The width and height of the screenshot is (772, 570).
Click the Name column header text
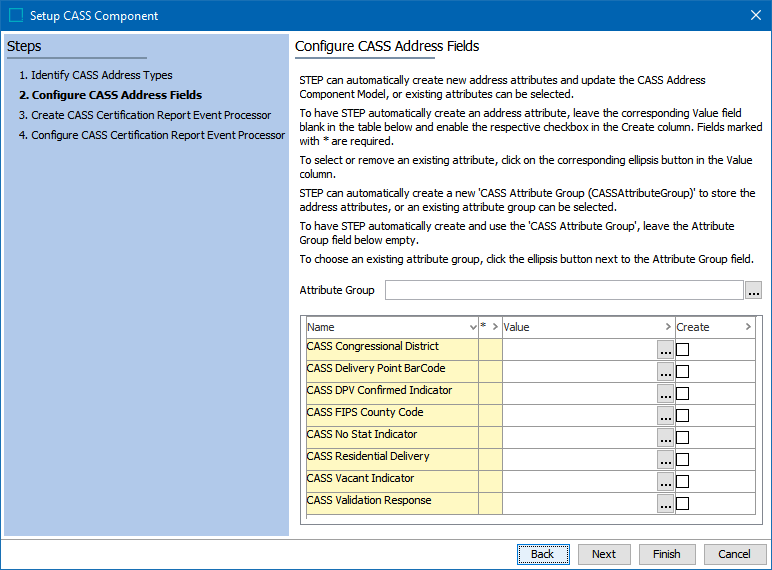tap(321, 327)
